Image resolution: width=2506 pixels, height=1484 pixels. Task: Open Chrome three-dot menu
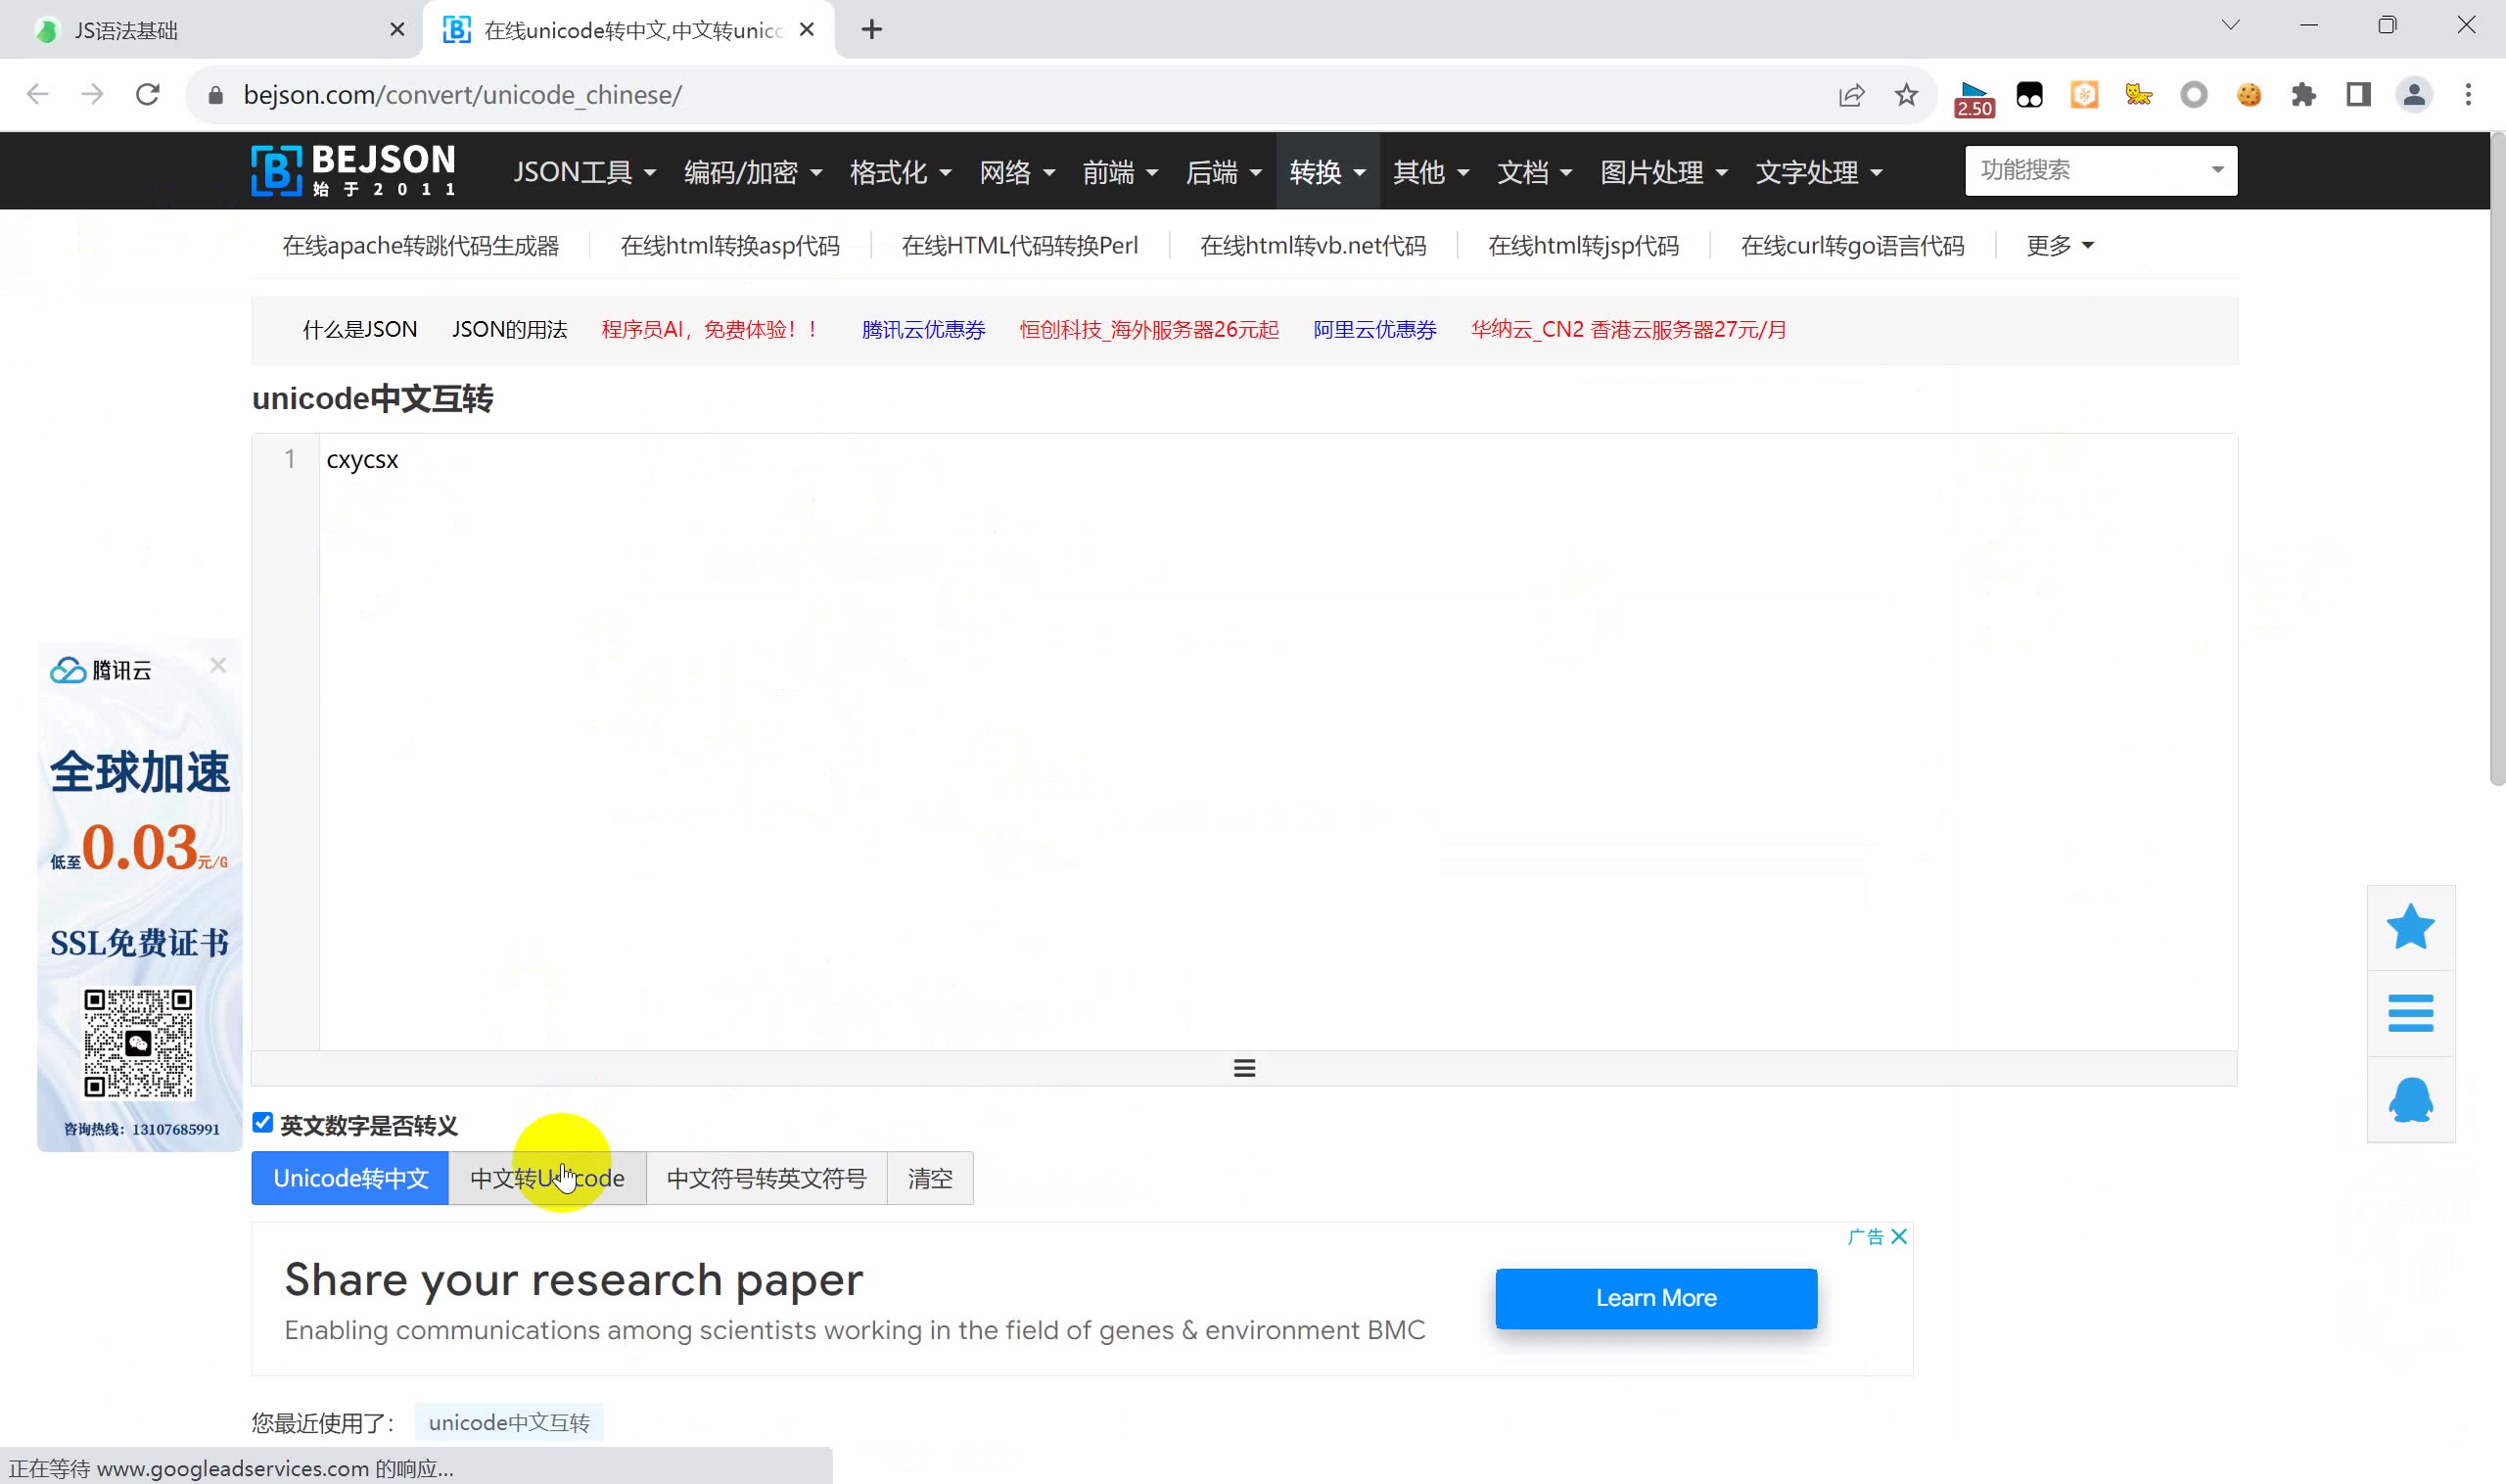pos(2468,94)
